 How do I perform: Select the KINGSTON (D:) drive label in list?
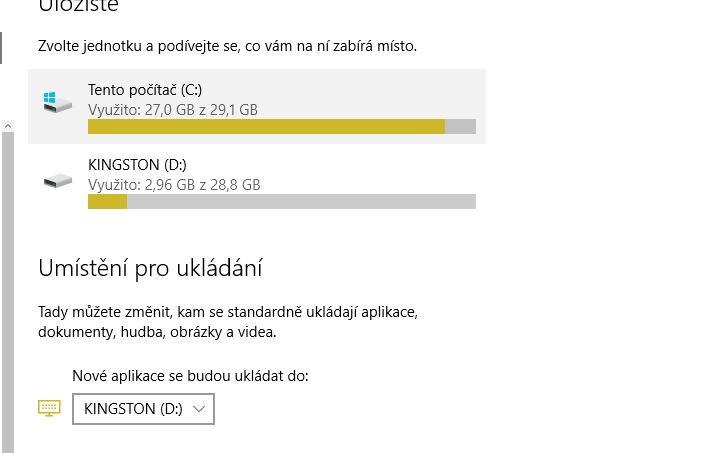point(137,165)
